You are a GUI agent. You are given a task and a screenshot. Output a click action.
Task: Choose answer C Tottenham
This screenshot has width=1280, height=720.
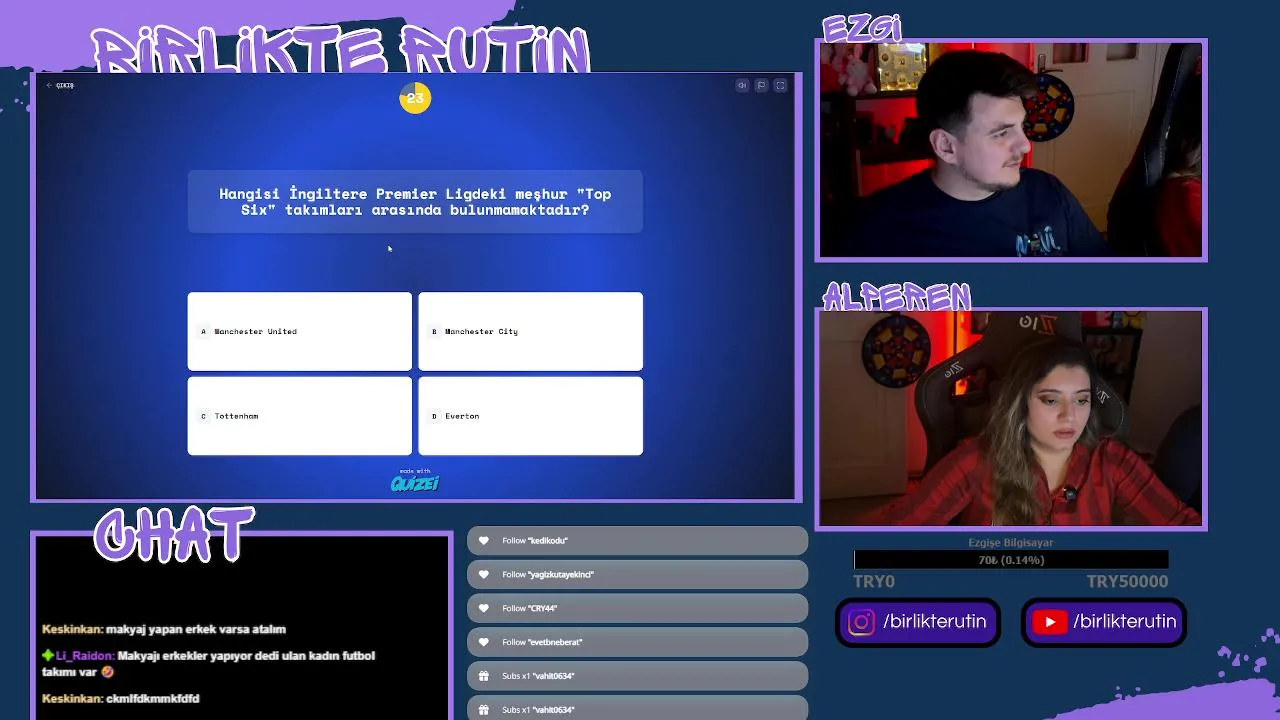click(299, 416)
